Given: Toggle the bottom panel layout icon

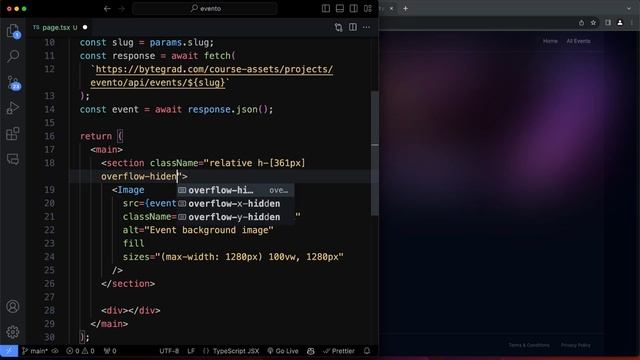Looking at the screenshot, I should [x=340, y=9].
